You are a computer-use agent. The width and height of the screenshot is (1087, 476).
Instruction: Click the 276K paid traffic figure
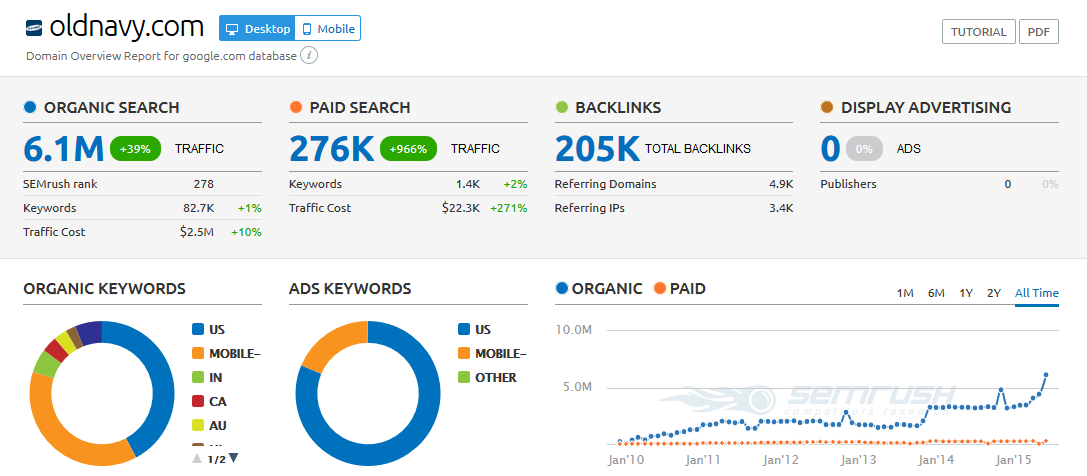pyautogui.click(x=332, y=148)
